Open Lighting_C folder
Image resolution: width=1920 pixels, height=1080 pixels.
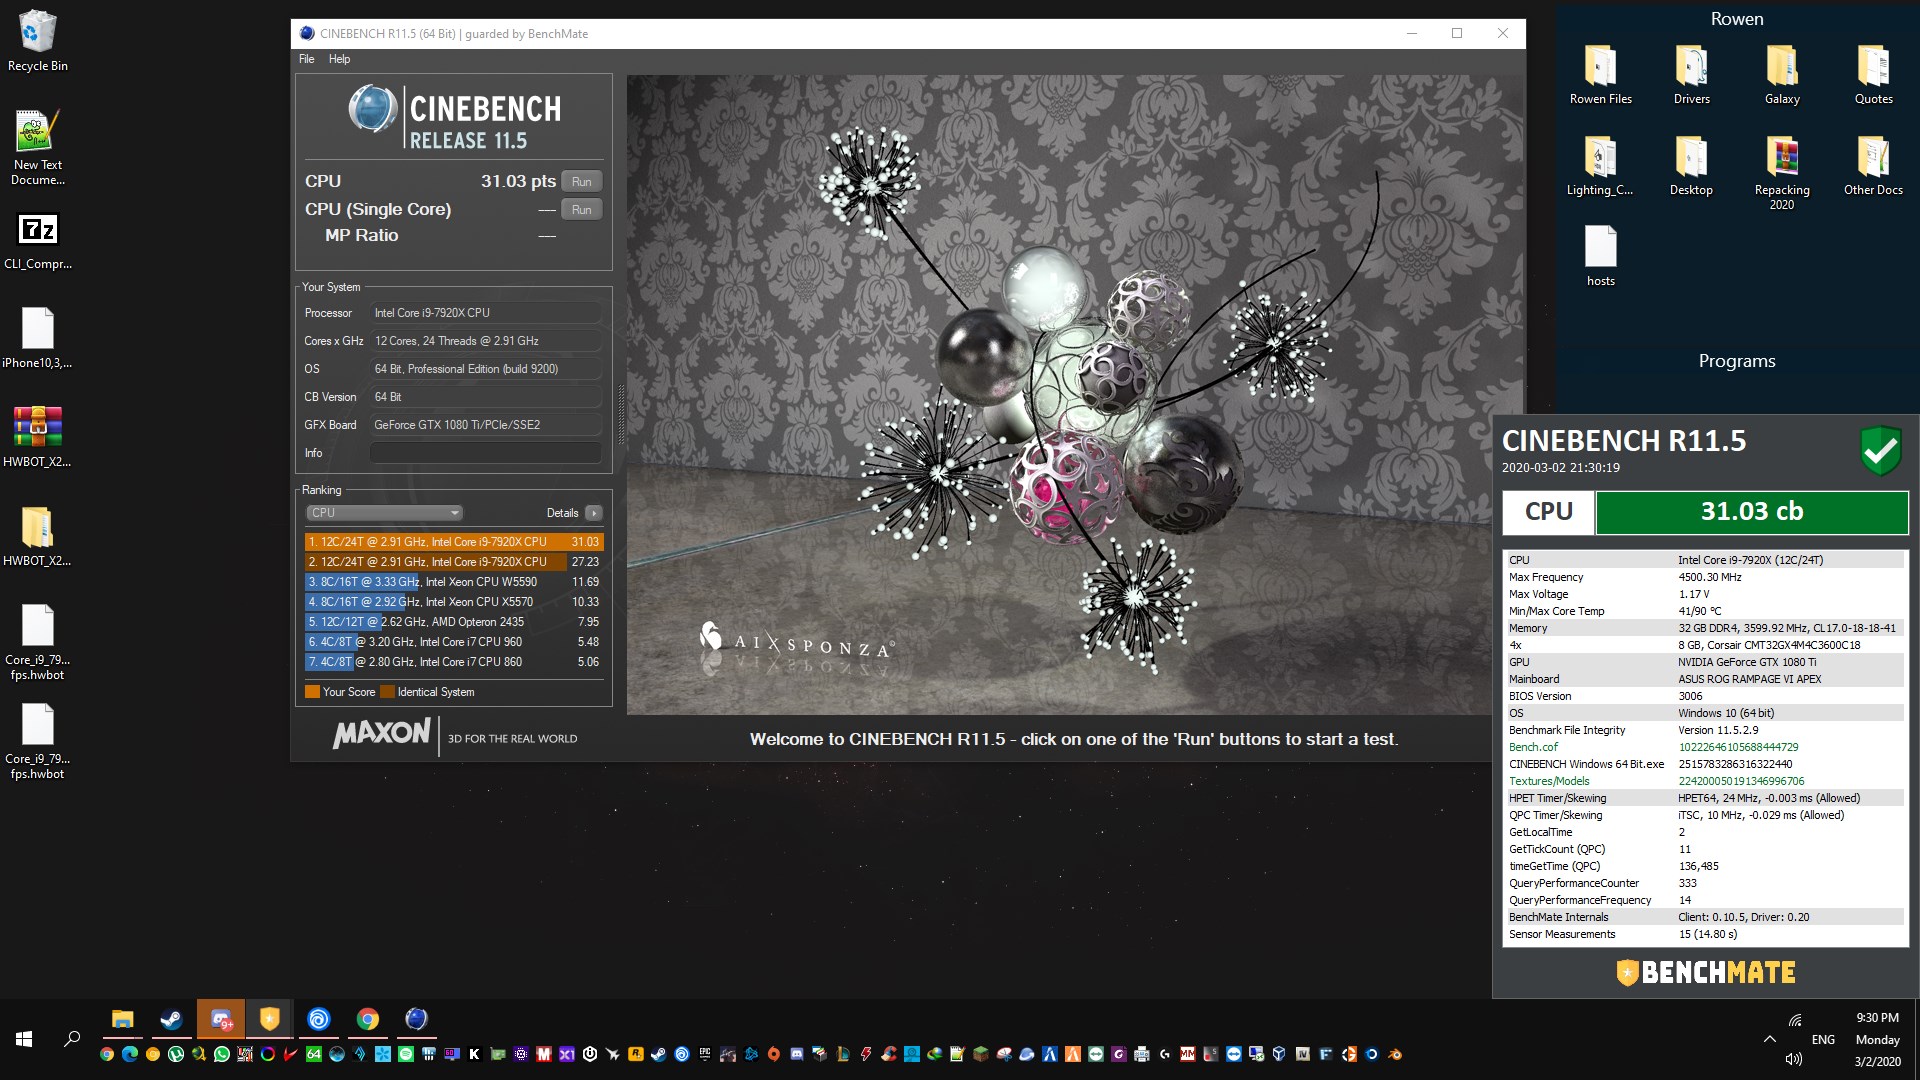(x=1600, y=166)
